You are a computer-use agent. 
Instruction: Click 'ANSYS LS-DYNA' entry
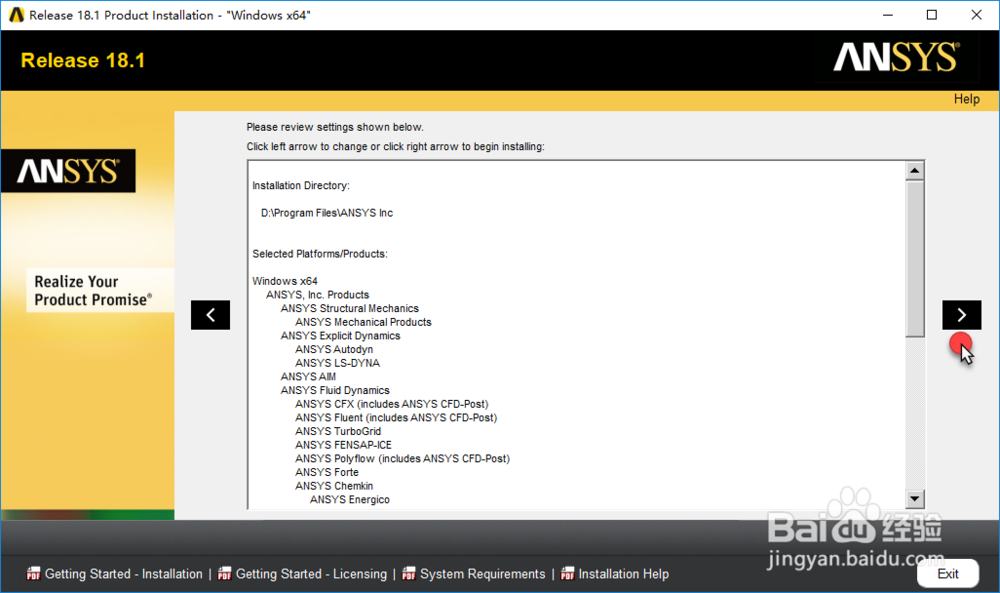[x=337, y=363]
